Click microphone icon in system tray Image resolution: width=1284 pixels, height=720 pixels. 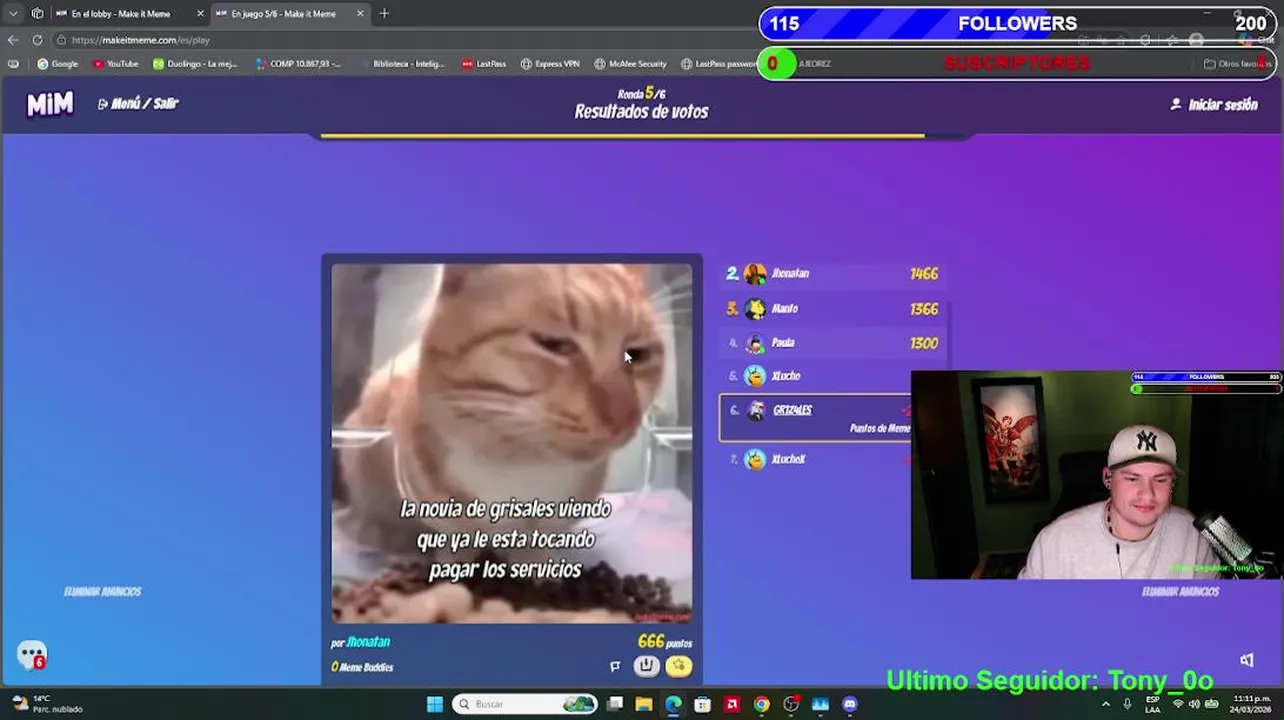(1127, 704)
